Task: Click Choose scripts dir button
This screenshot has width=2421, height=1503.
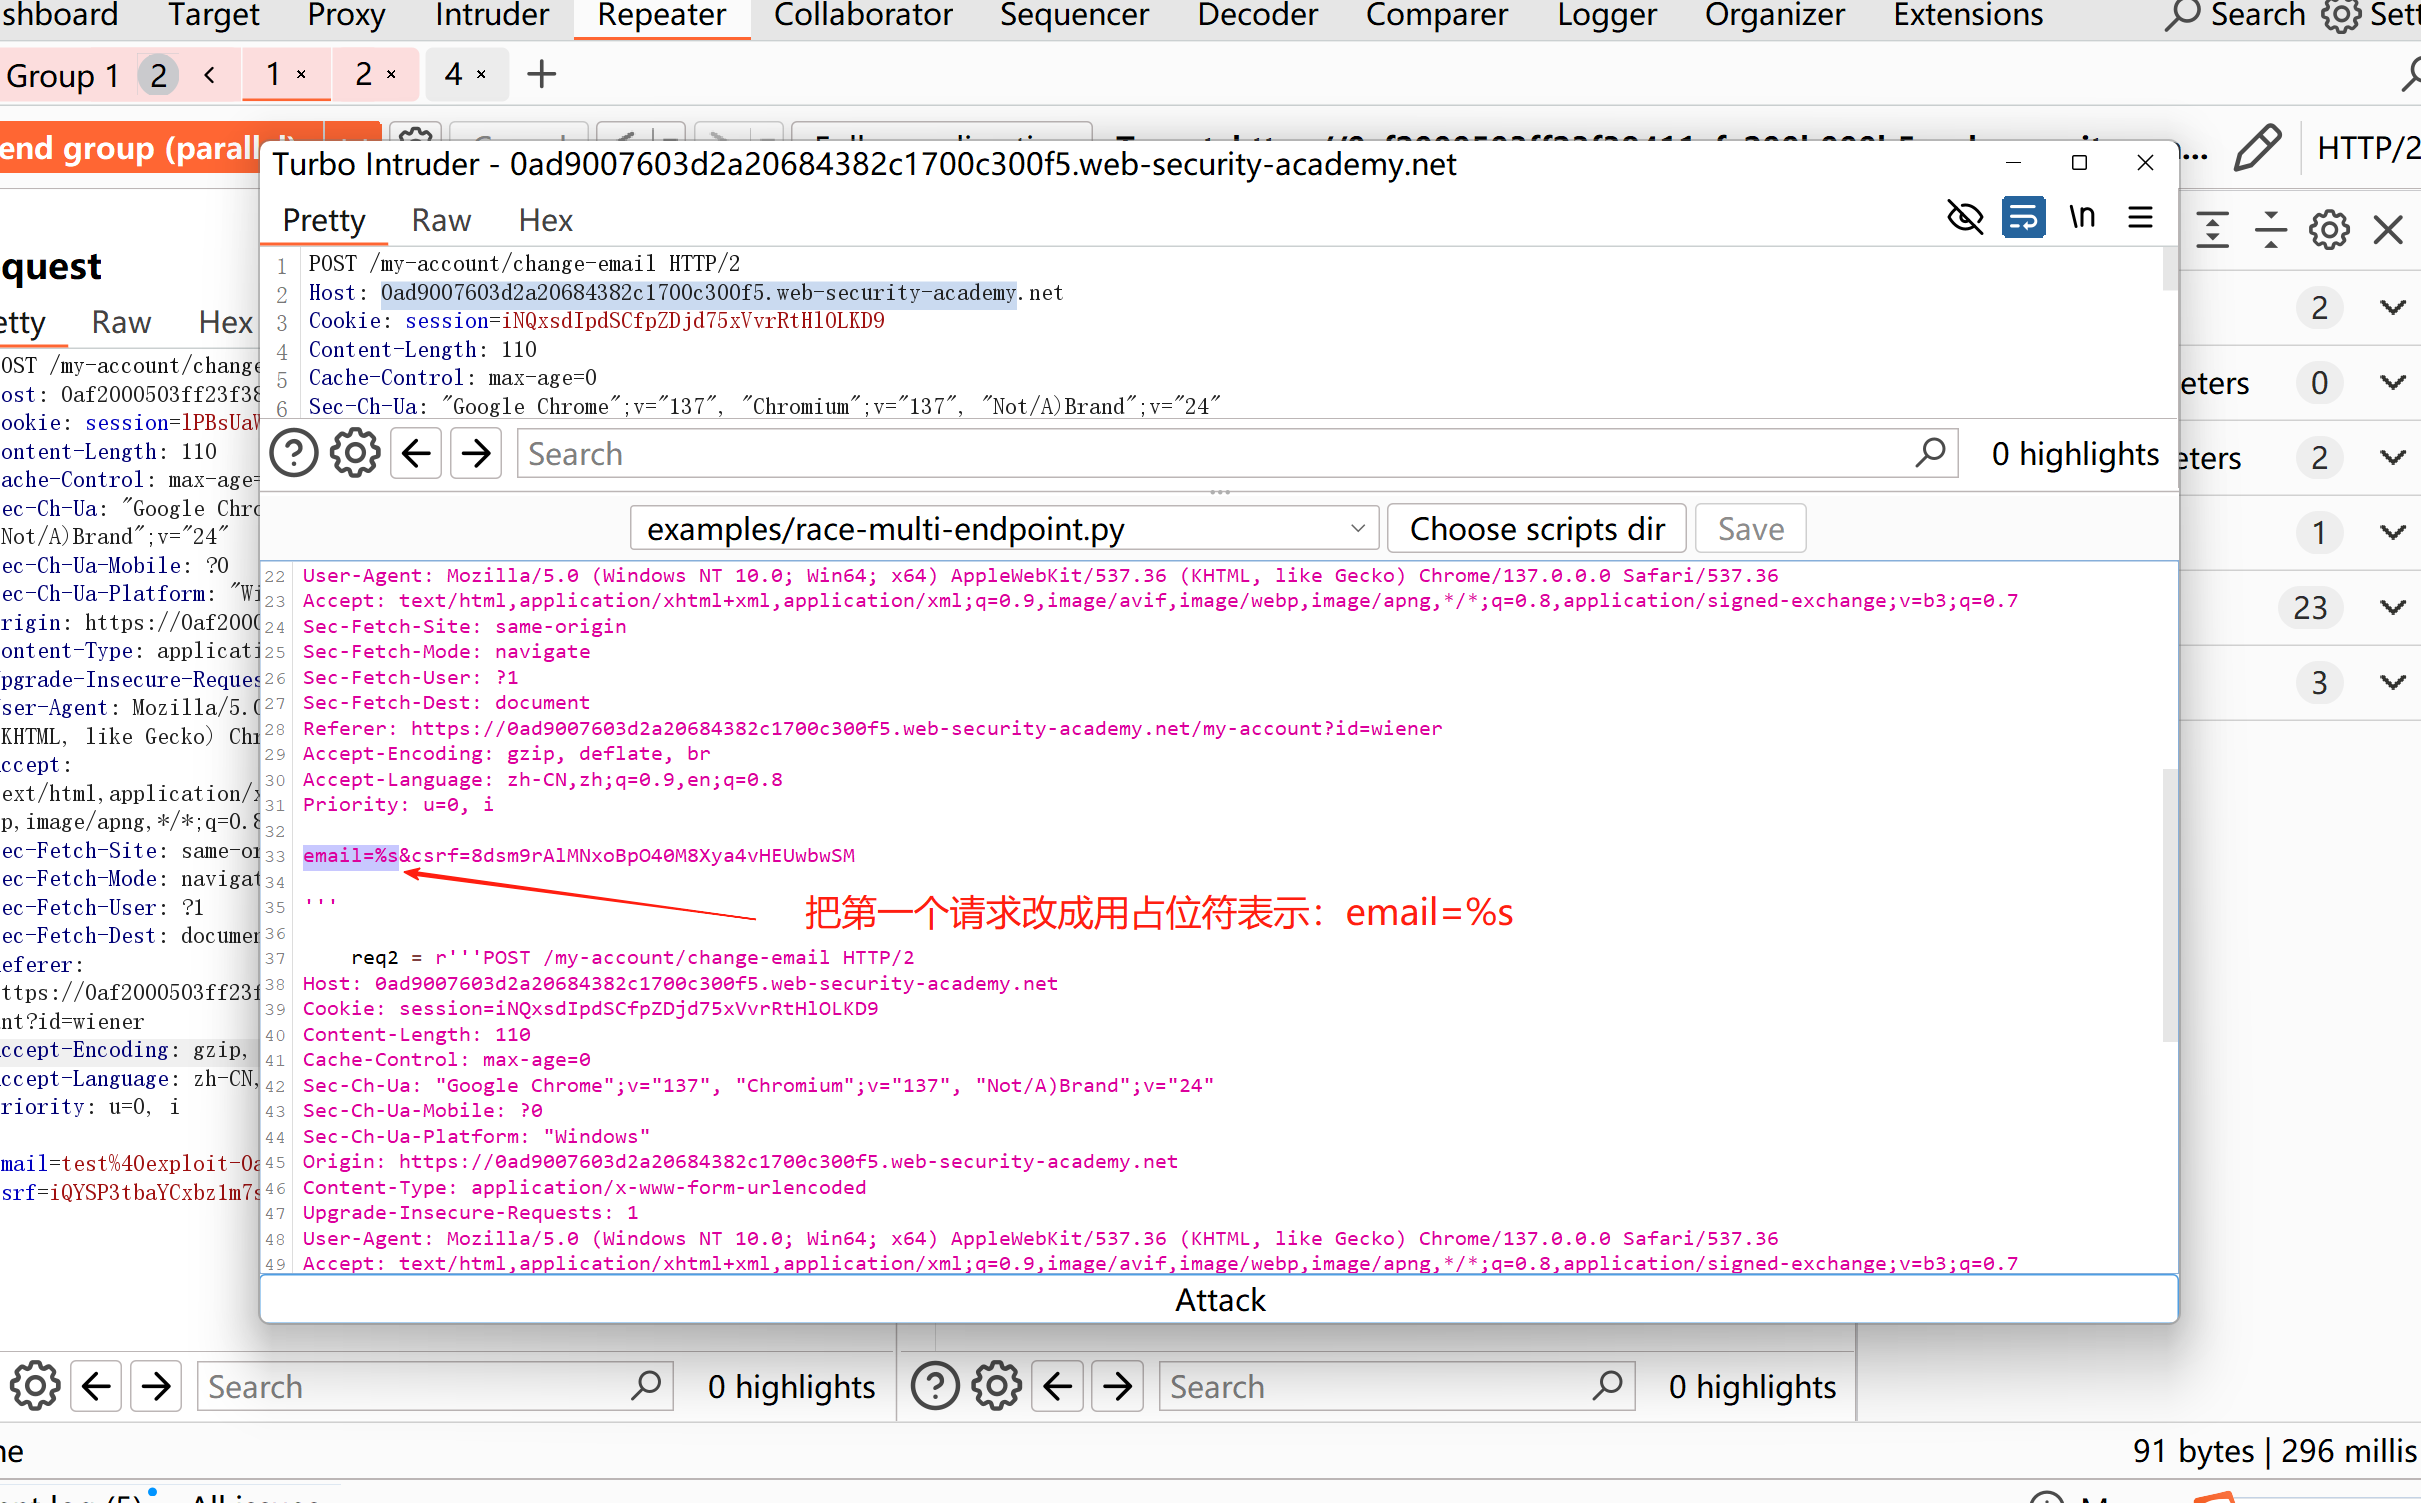Action: point(1536,528)
